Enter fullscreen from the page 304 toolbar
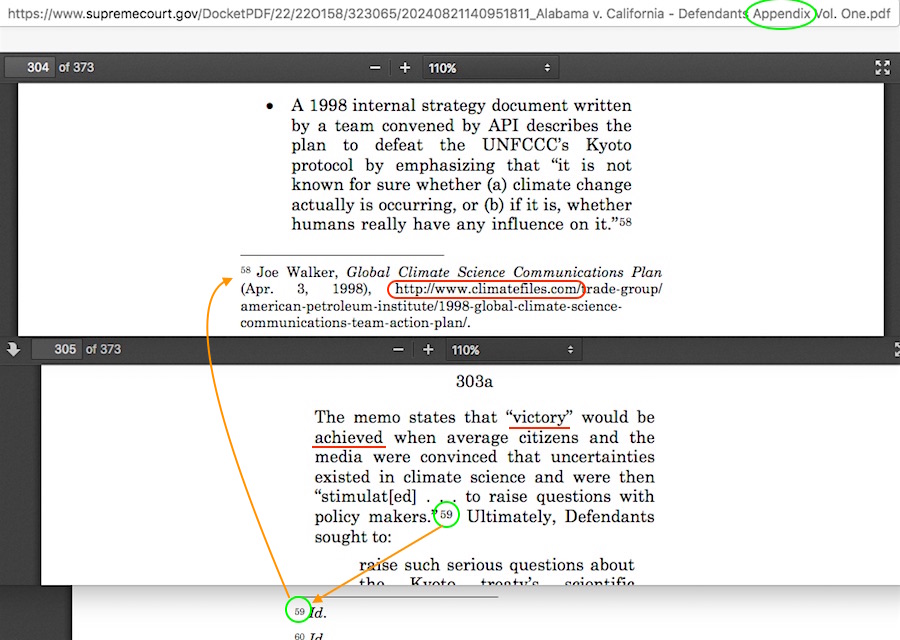900x640 pixels. [x=882, y=68]
